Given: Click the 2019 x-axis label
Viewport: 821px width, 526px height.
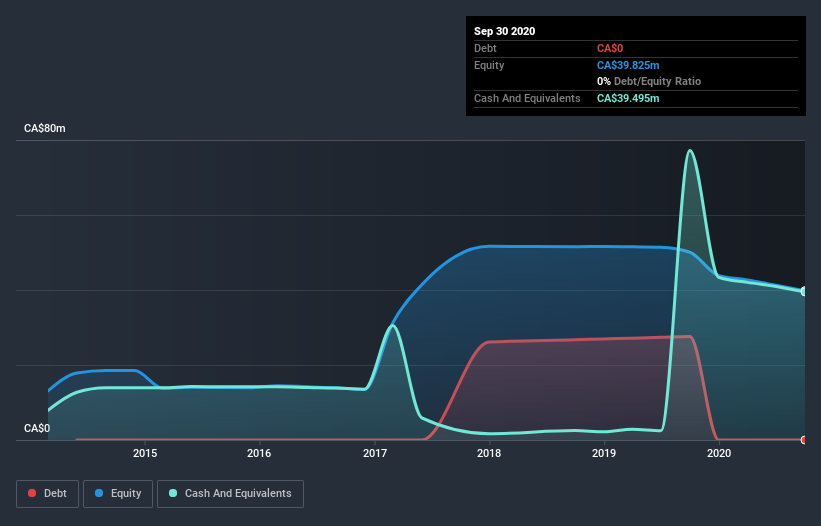Looking at the screenshot, I should coord(604,453).
